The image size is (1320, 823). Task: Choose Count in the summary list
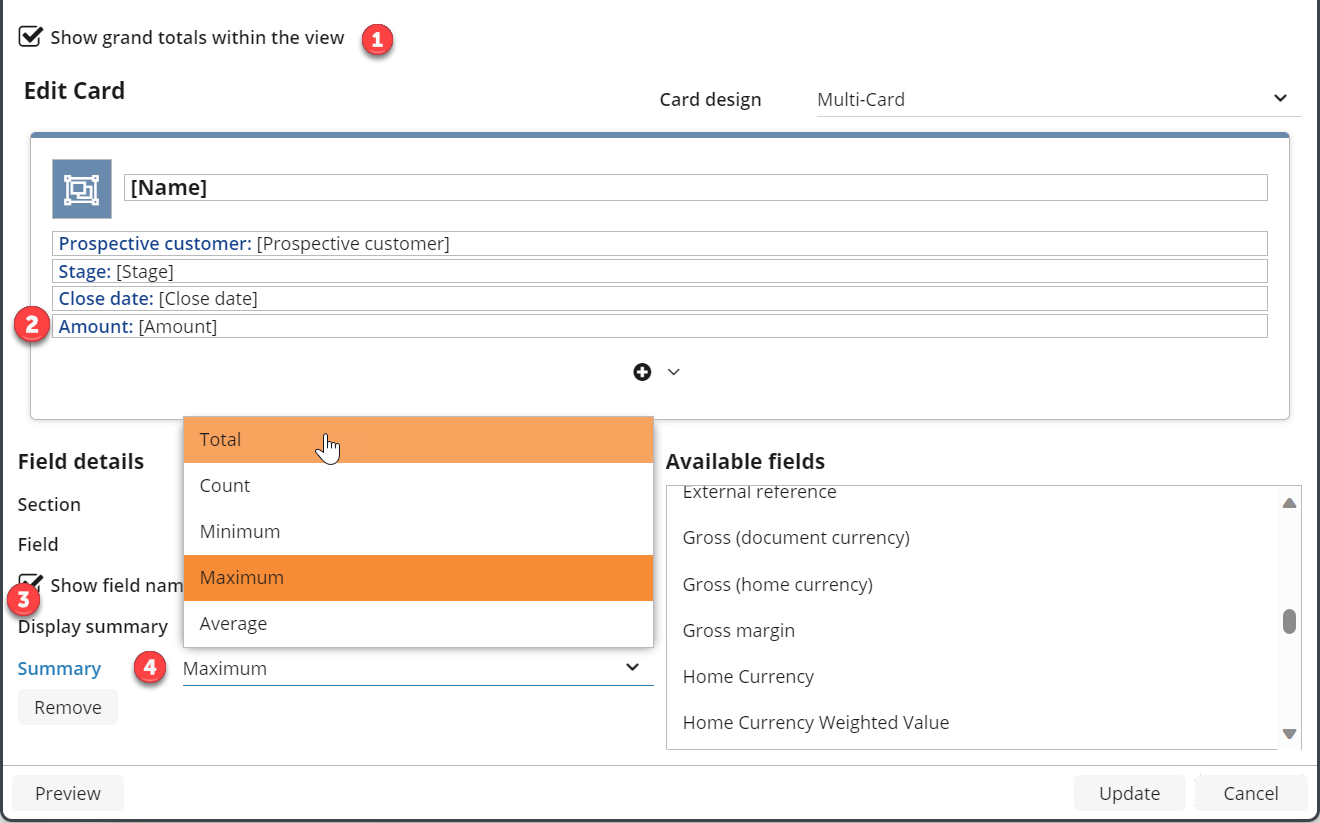coord(418,486)
